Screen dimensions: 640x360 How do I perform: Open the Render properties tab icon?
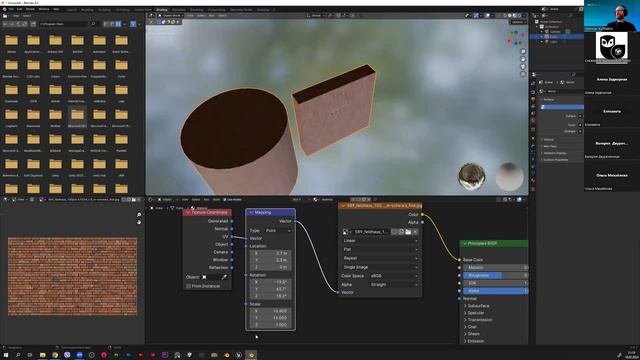click(x=533, y=91)
